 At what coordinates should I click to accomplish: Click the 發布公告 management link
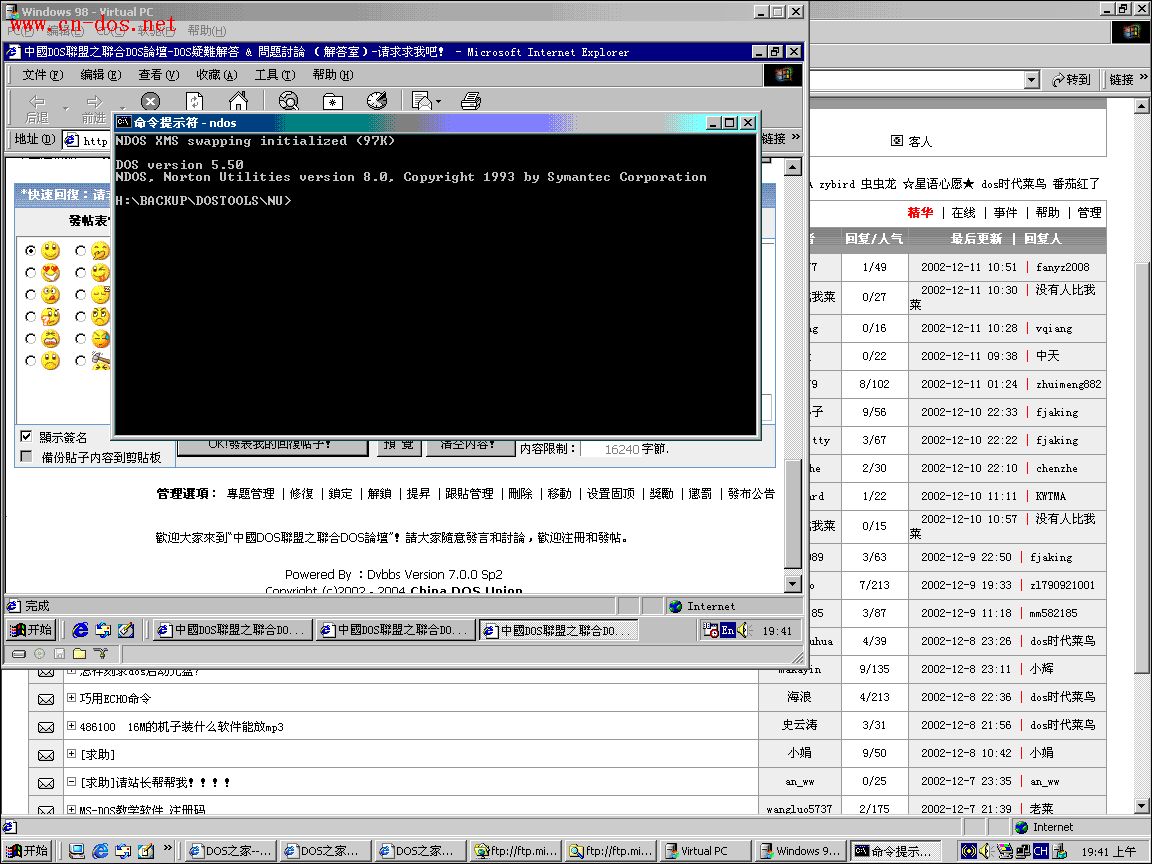(751, 494)
